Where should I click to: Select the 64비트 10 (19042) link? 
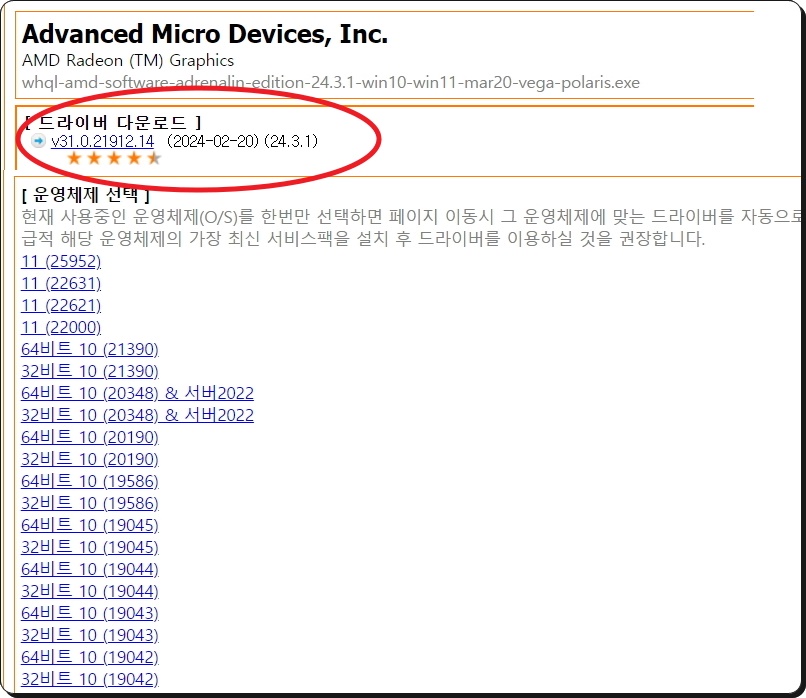tap(90, 657)
